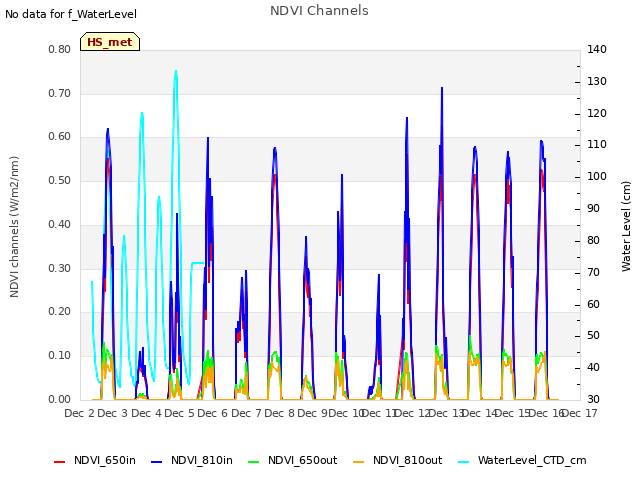The image size is (640, 480).
Task: Click the Dec 17 date label
Action: coord(580,413)
